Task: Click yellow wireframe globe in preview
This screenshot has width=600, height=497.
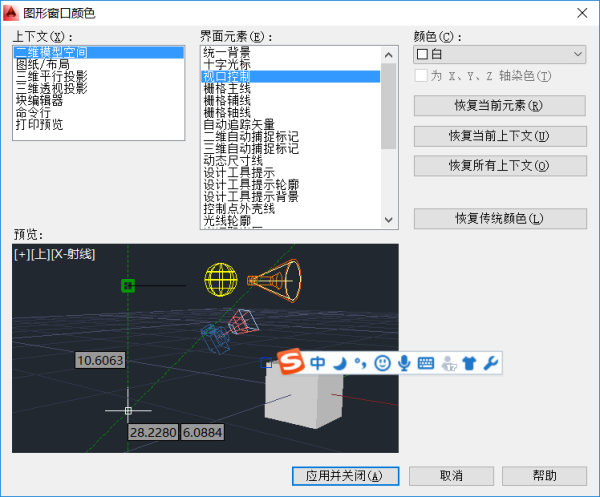Action: (x=221, y=280)
